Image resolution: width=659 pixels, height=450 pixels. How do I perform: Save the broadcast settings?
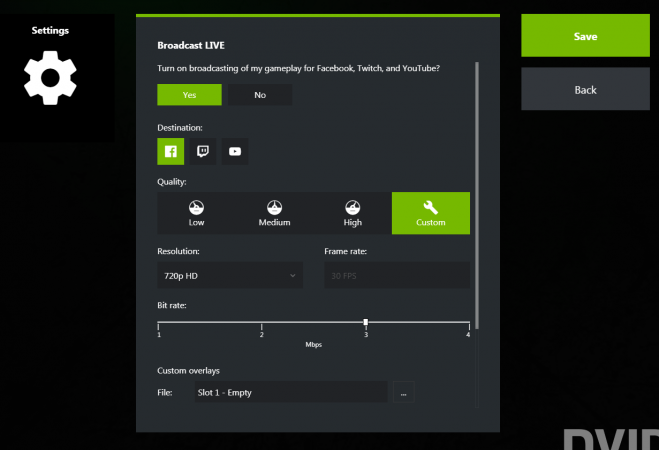[585, 36]
